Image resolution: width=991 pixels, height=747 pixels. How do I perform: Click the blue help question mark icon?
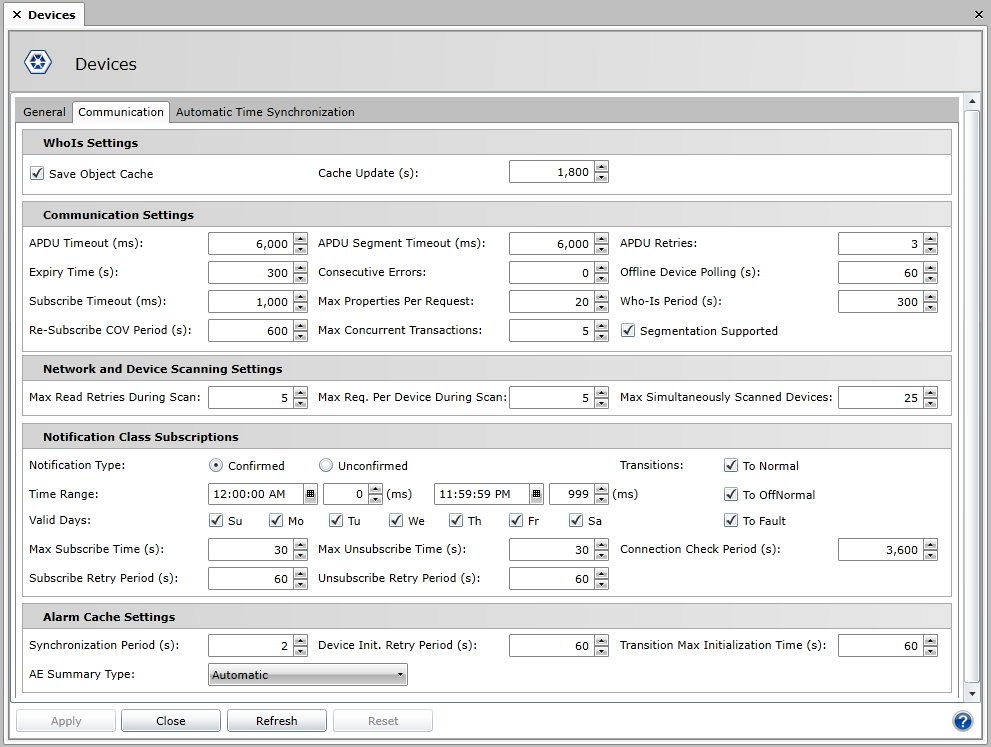[x=962, y=721]
